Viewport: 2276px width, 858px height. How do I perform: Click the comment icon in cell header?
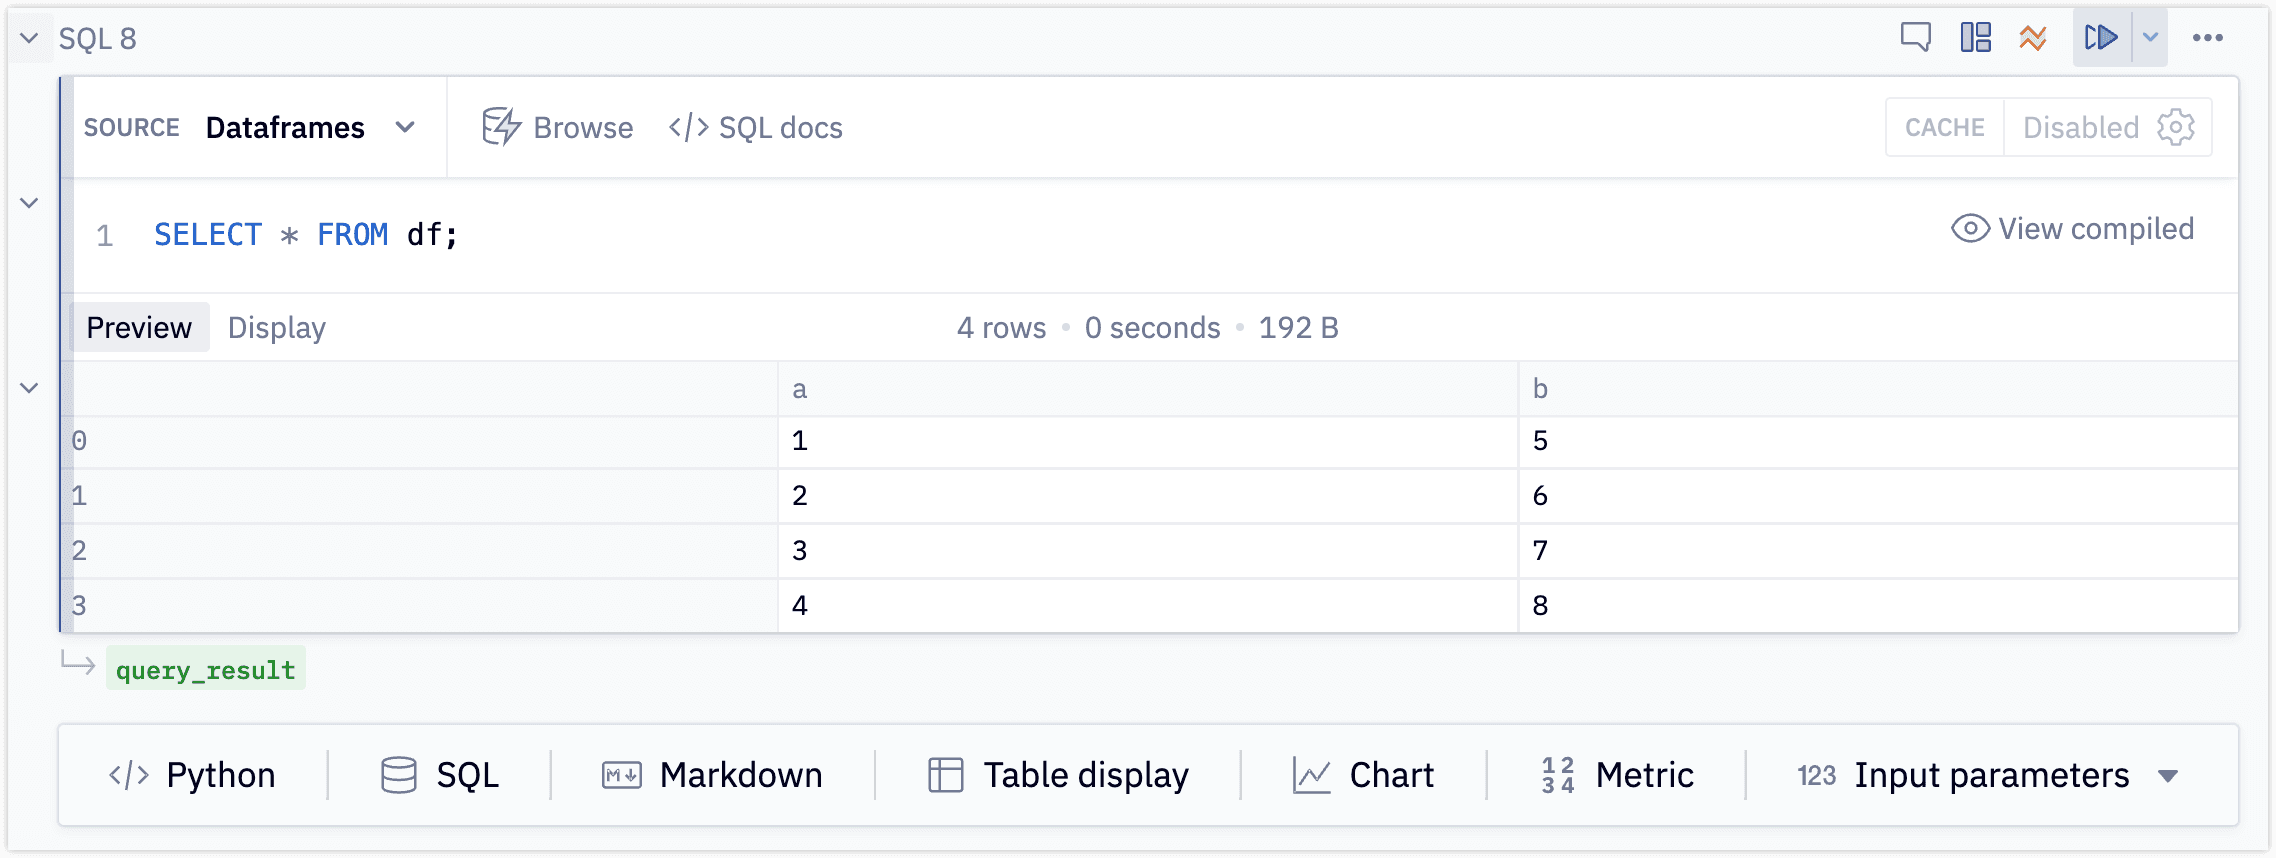pyautogui.click(x=1915, y=38)
